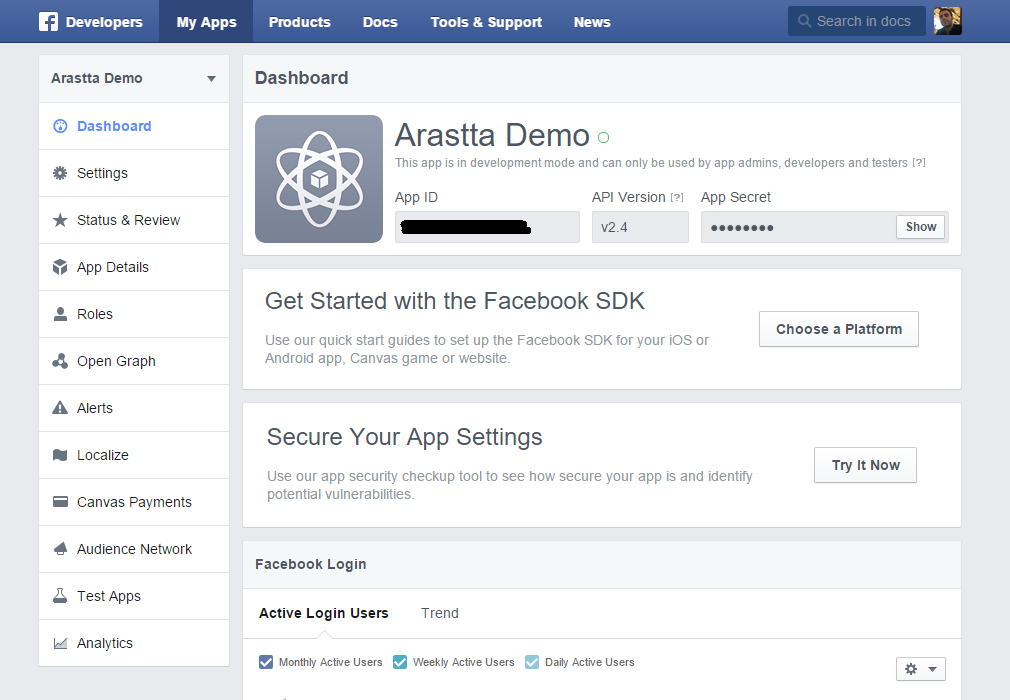The image size is (1010, 700).
Task: Click the Alerts warning triangle icon
Action: [60, 408]
